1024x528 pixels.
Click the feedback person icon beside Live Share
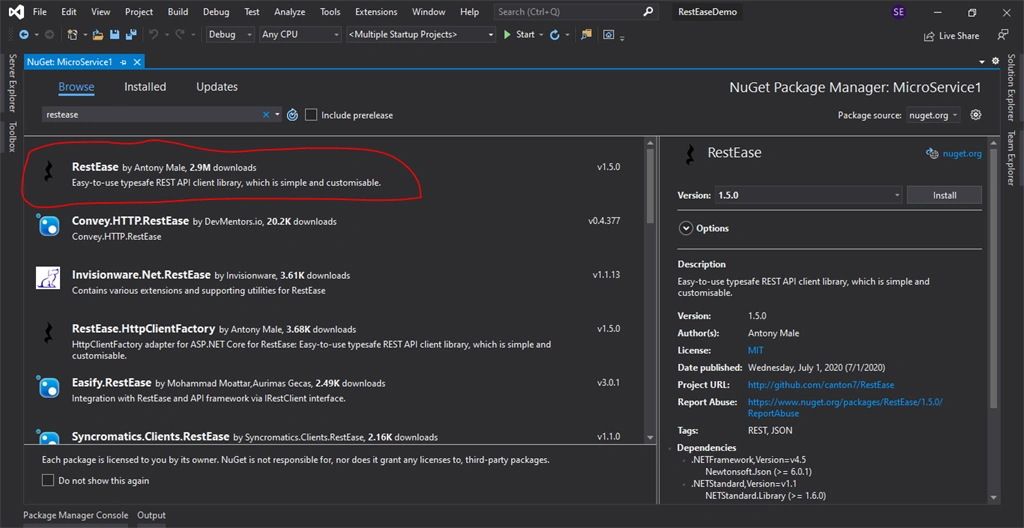click(1003, 35)
